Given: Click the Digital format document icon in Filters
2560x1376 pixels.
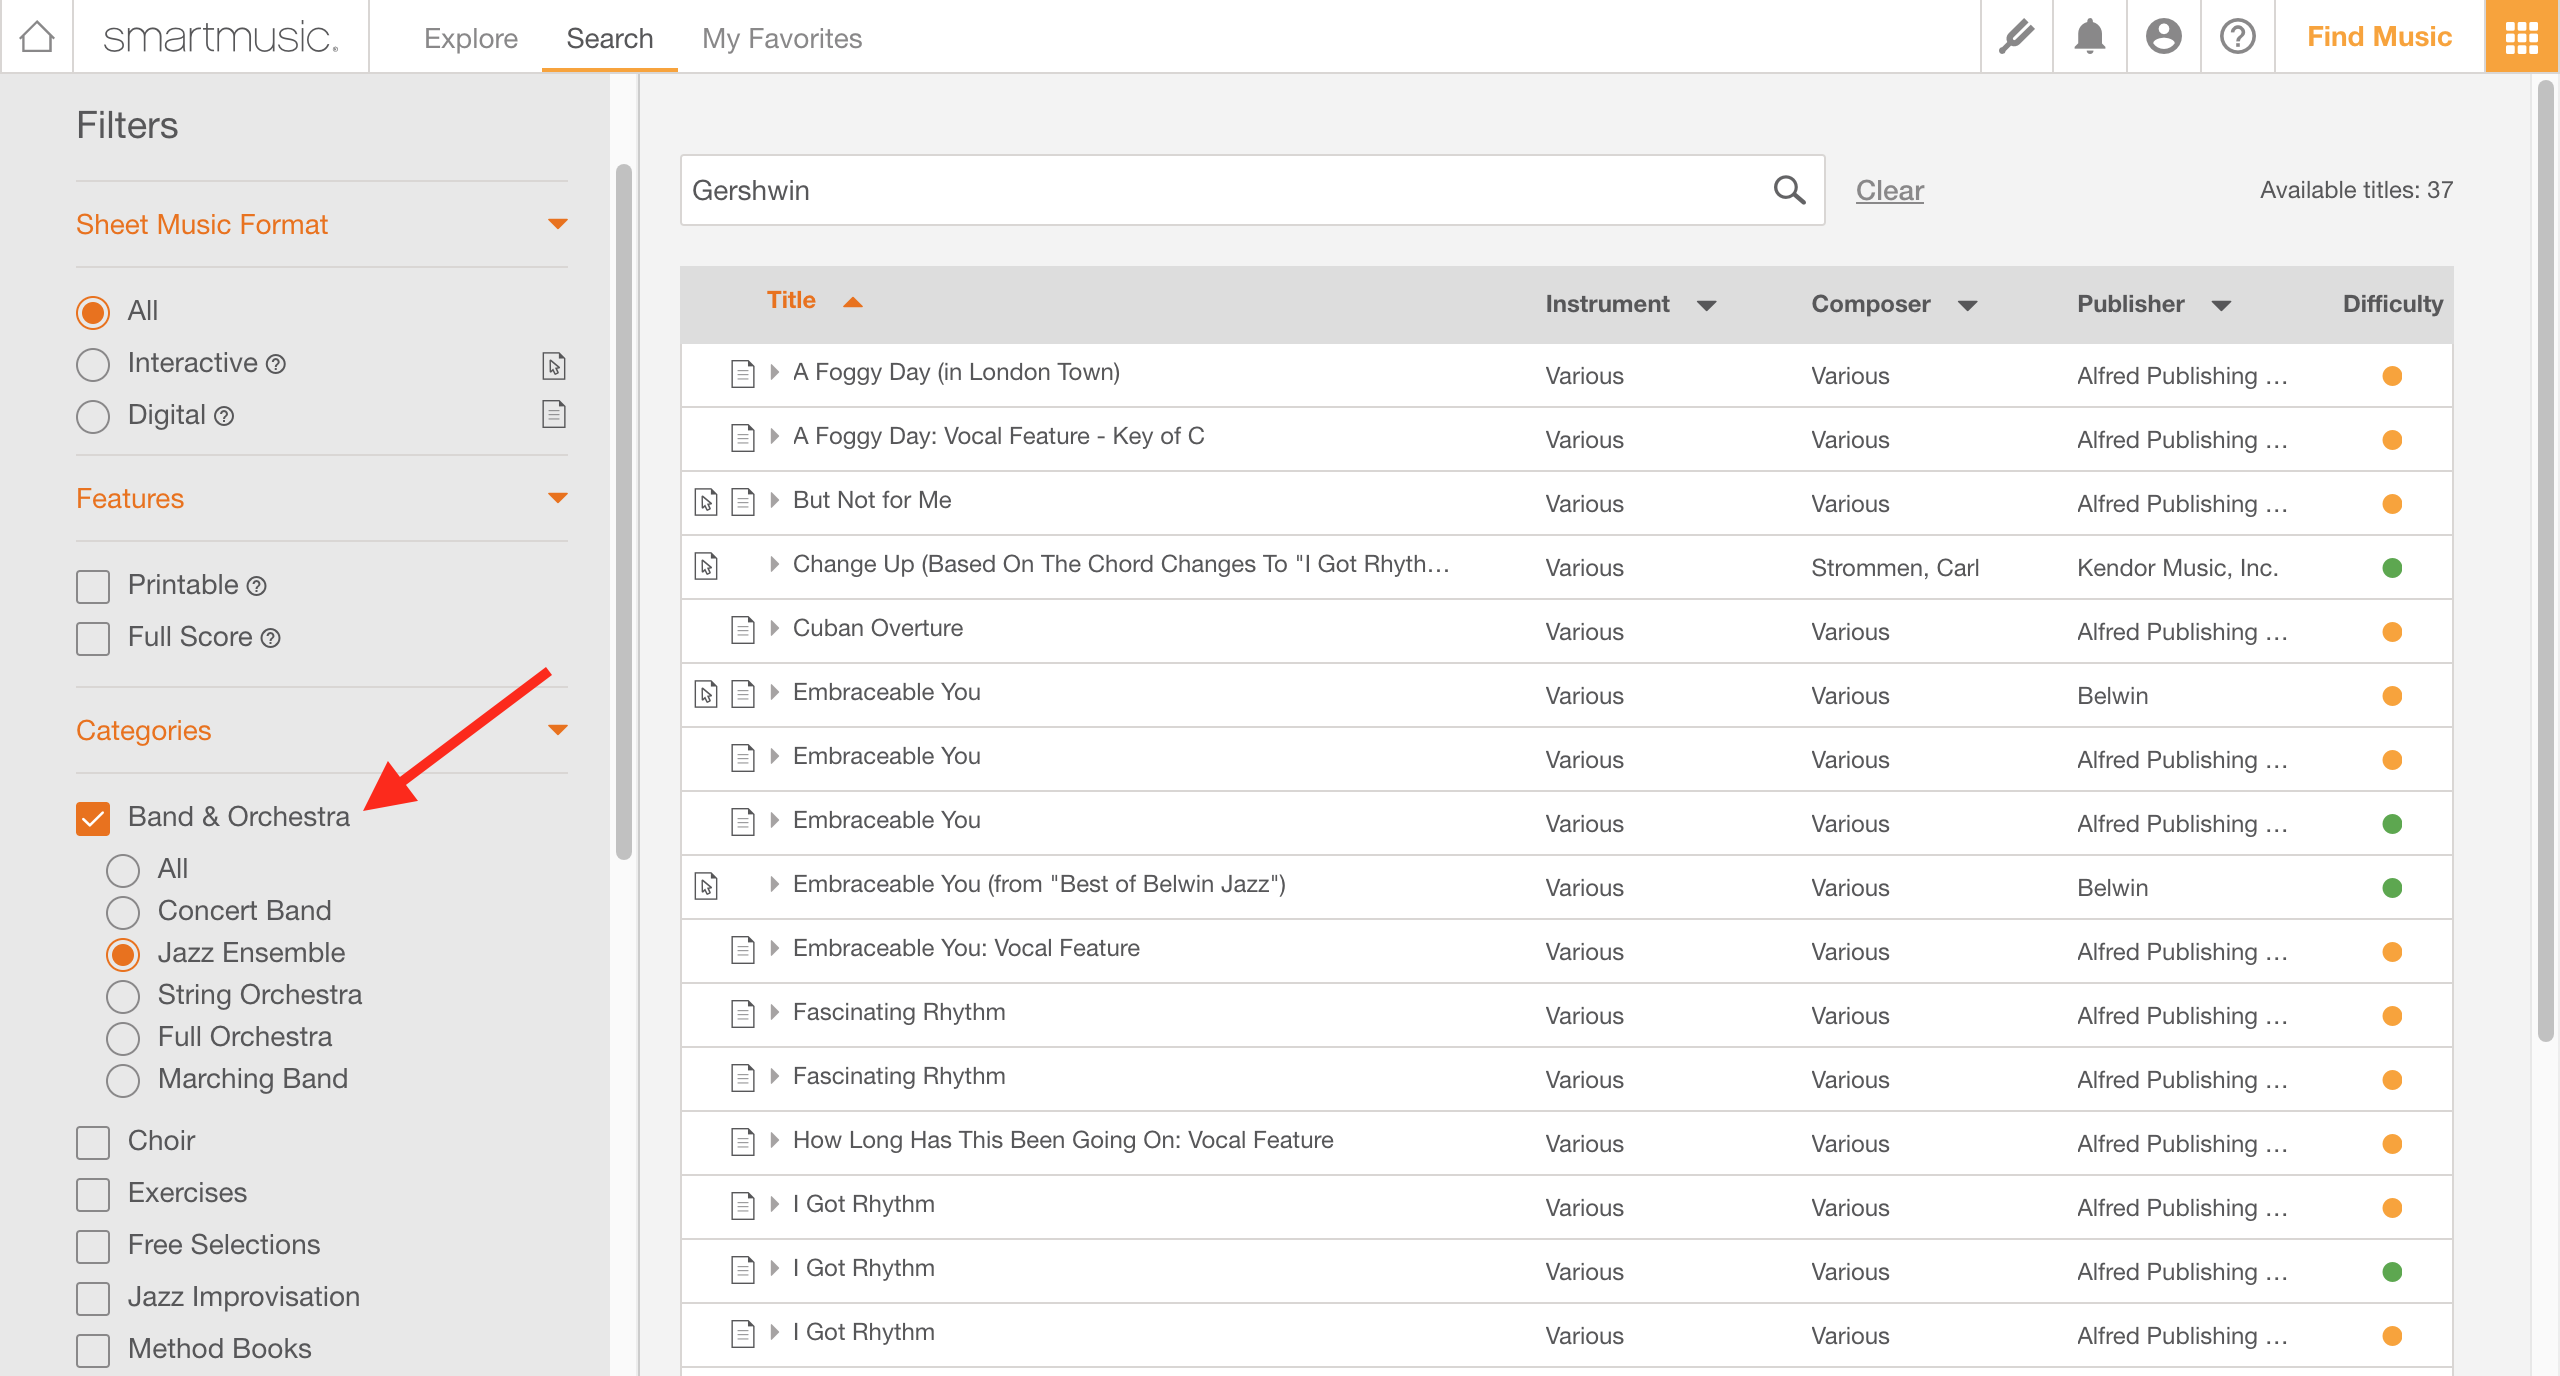Looking at the screenshot, I should pos(554,414).
